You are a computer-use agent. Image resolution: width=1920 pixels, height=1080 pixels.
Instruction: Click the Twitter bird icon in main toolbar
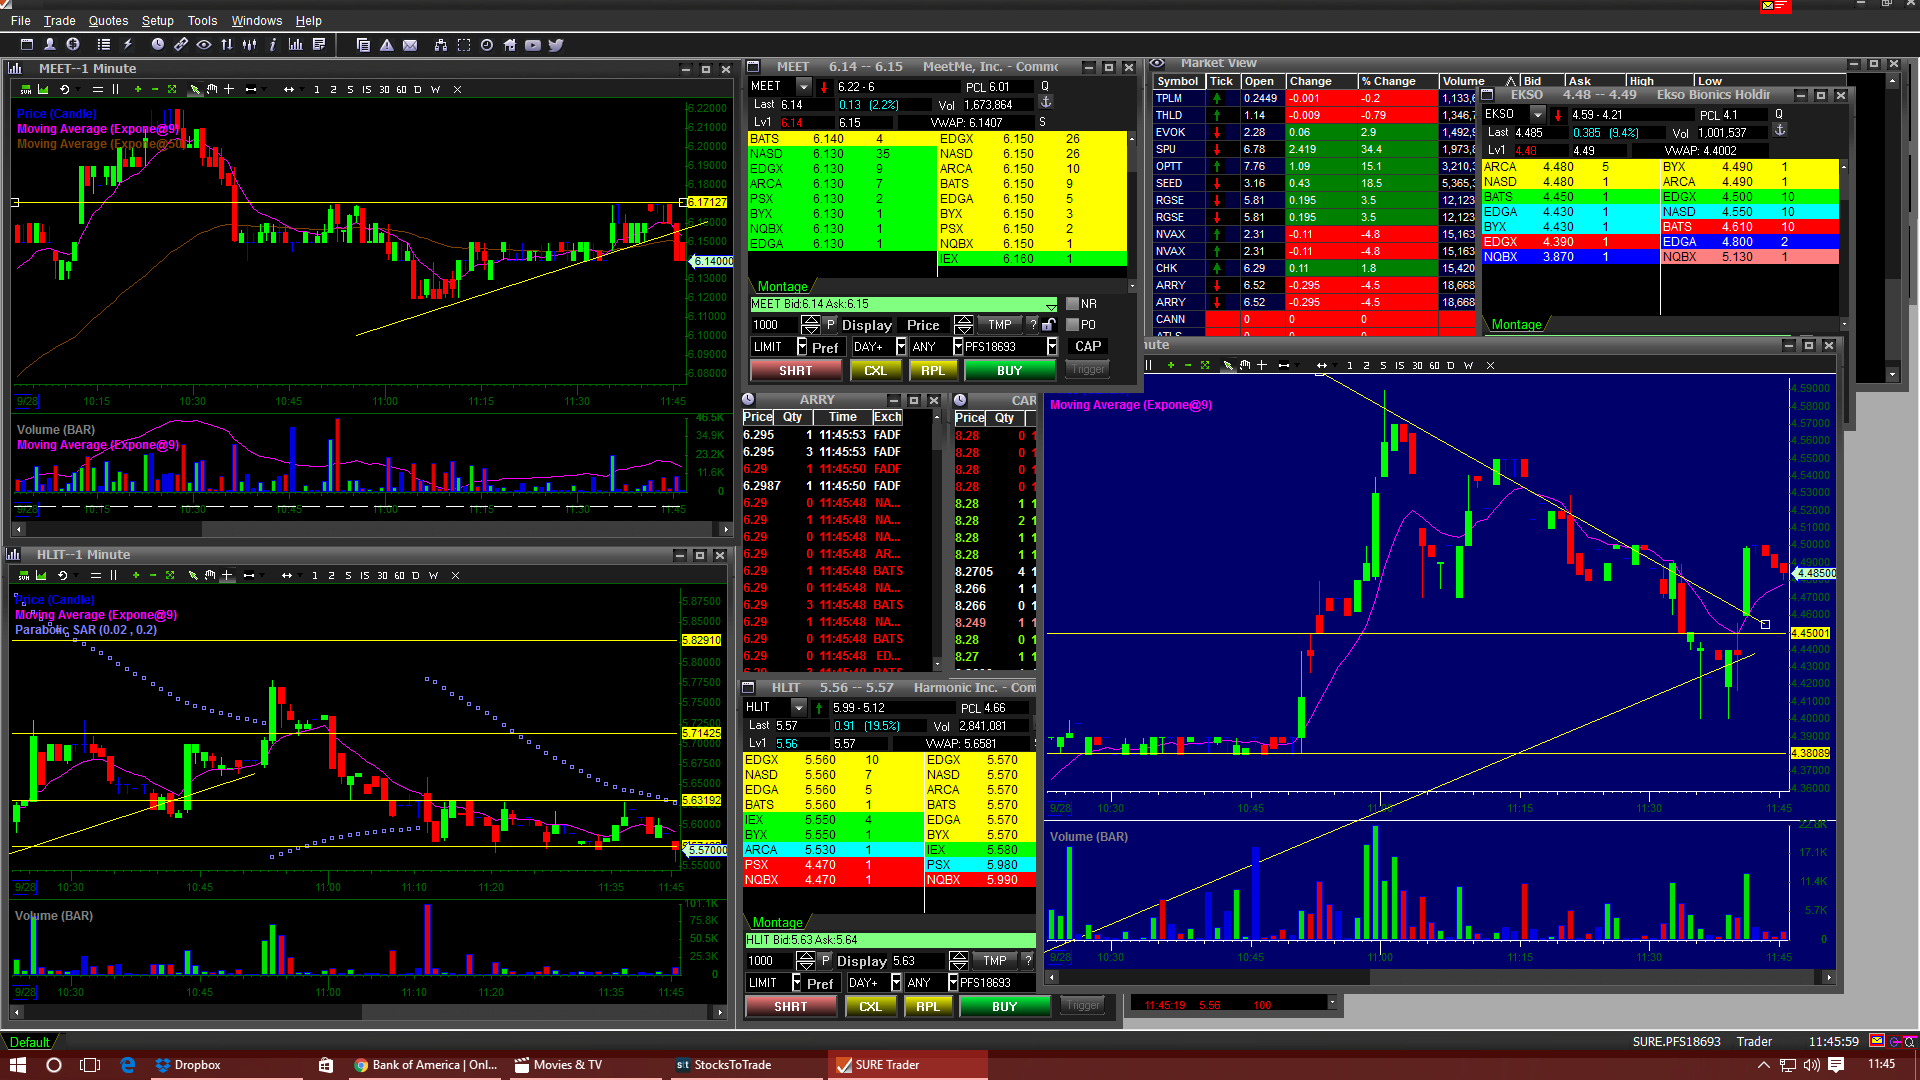556,45
